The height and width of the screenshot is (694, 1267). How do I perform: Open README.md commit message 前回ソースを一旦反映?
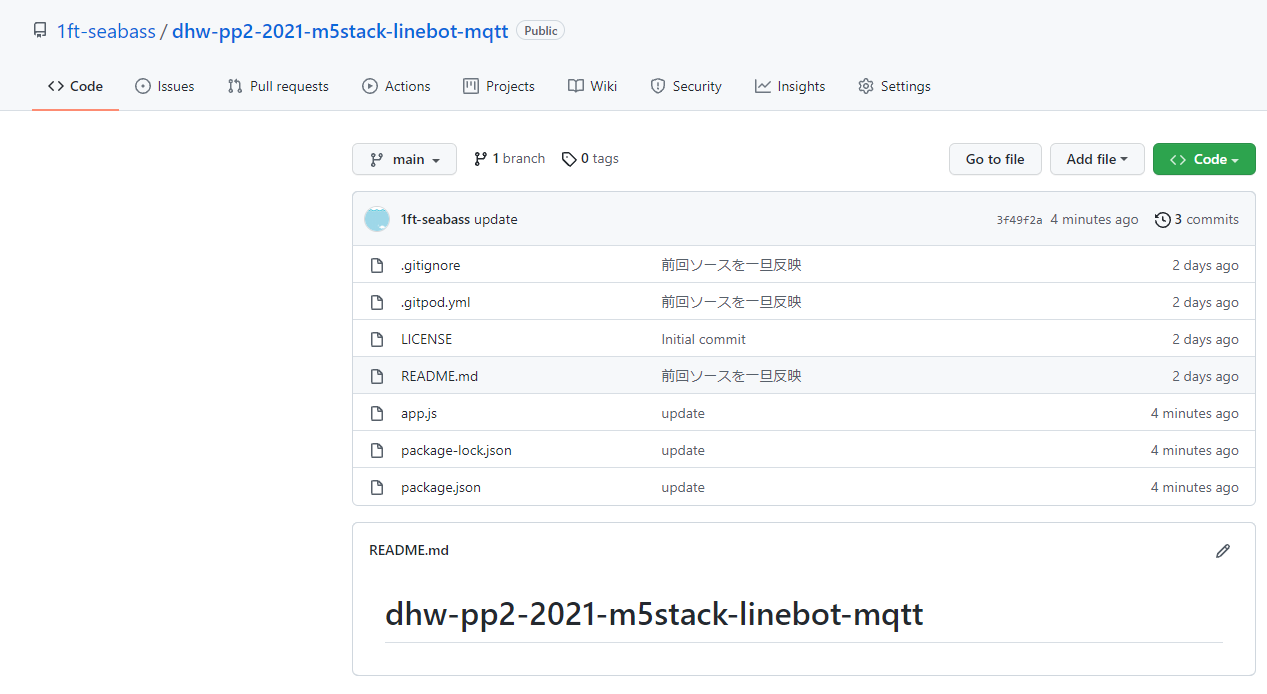pos(731,376)
